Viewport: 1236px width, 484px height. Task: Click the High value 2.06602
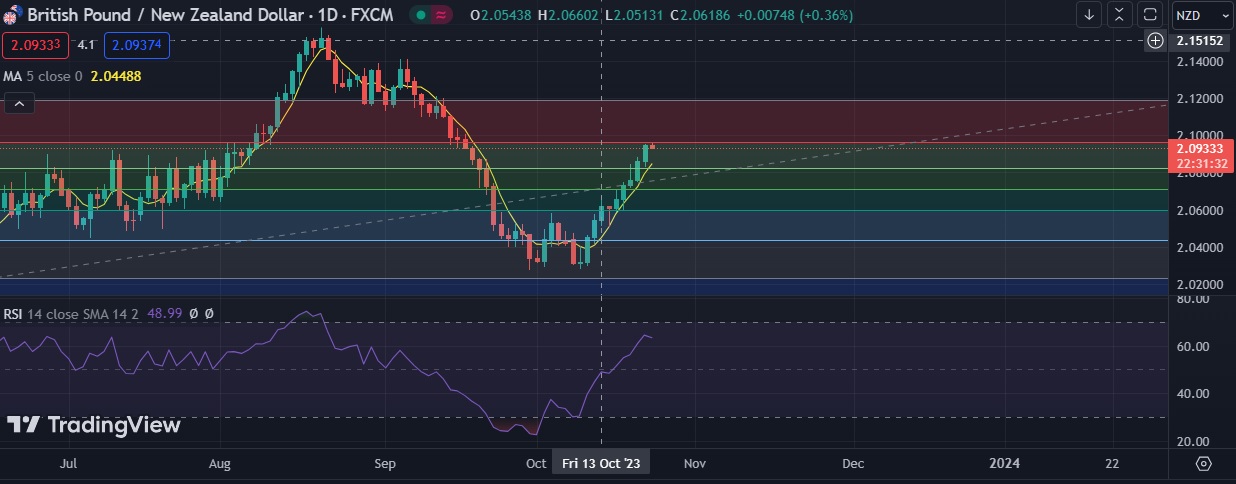pyautogui.click(x=574, y=15)
